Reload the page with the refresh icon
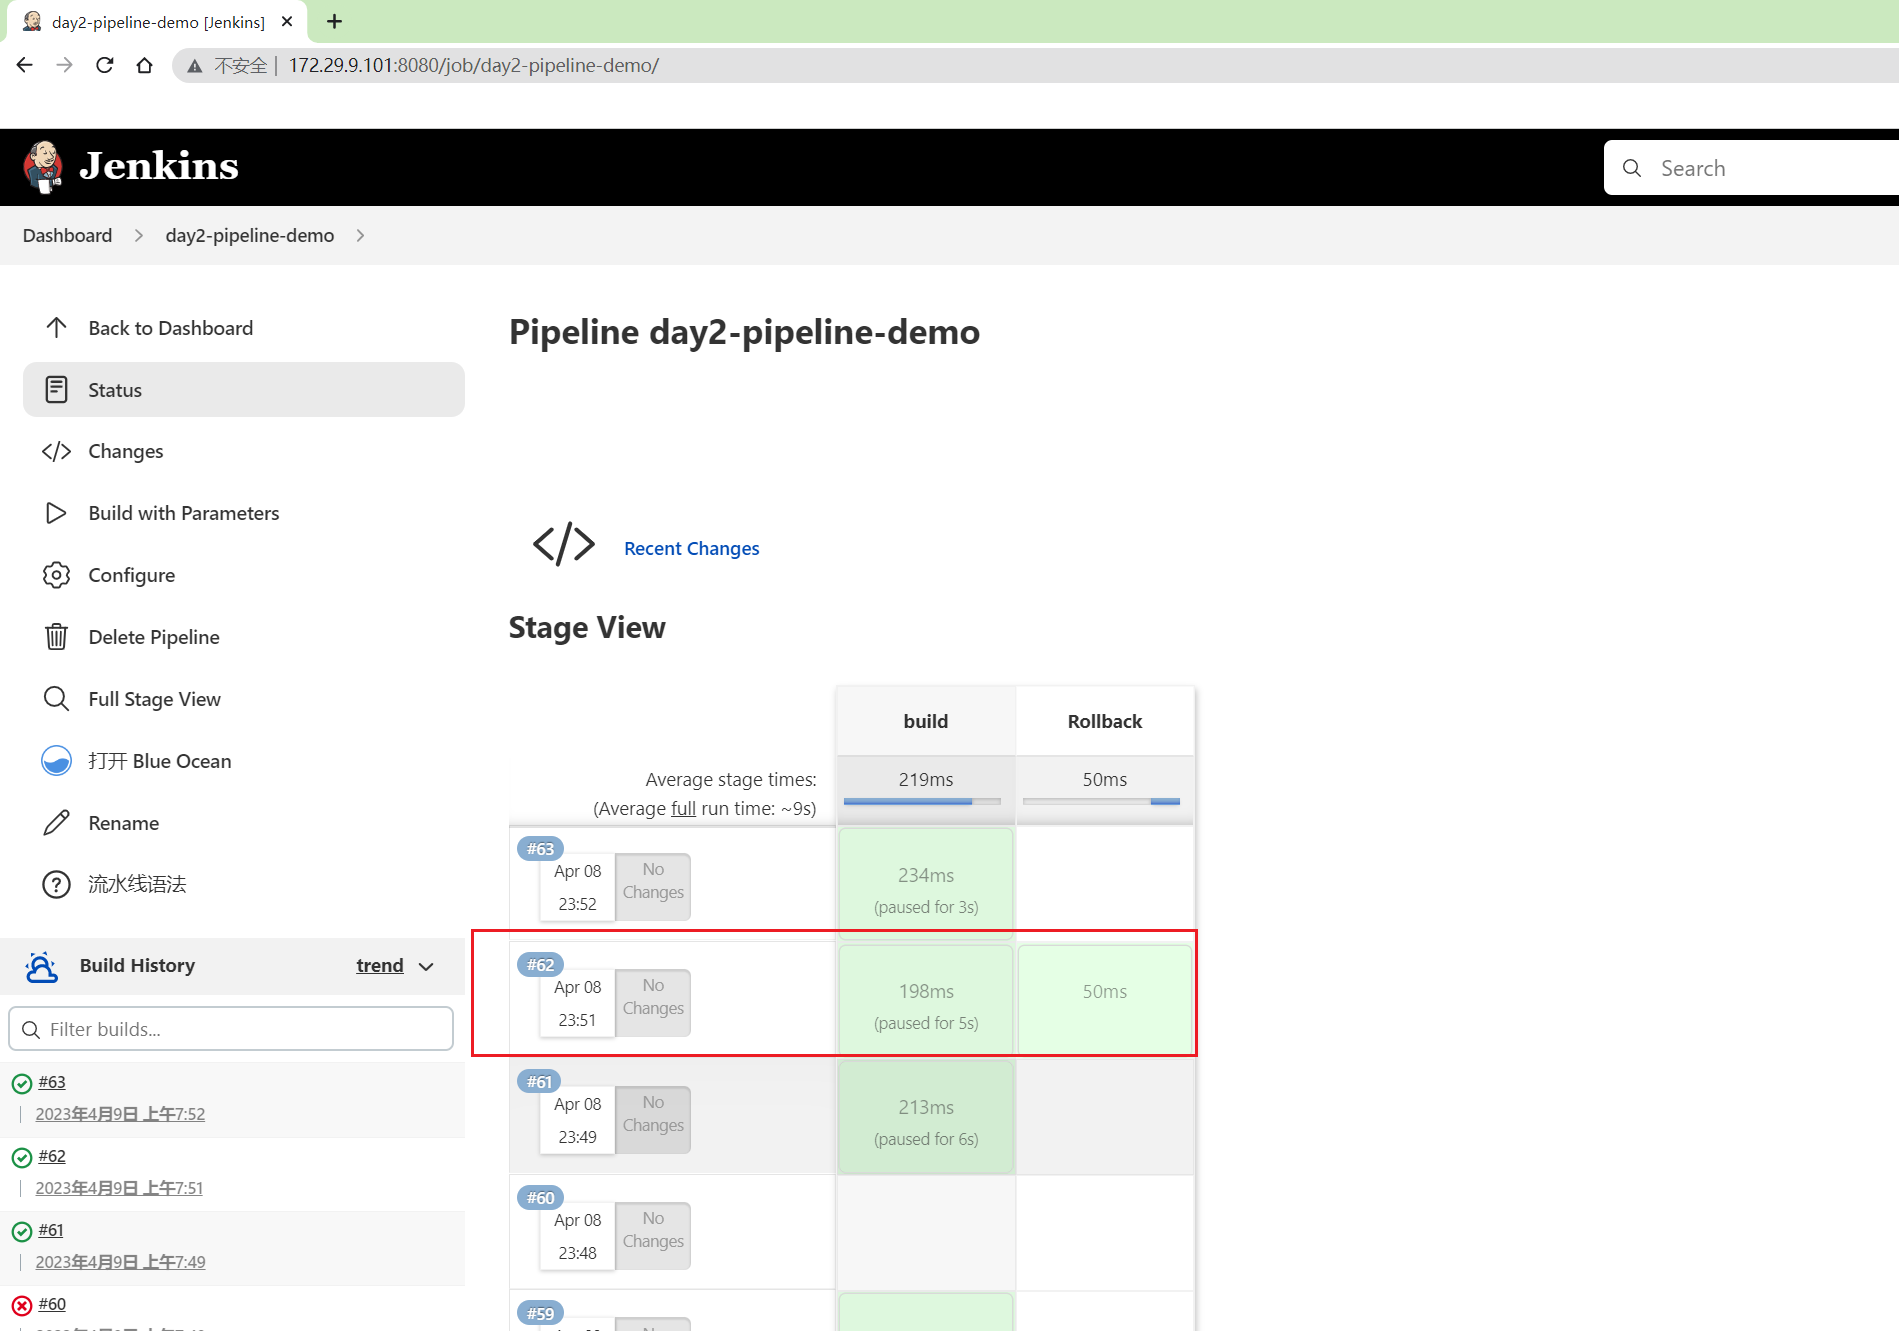1899x1331 pixels. [105, 65]
